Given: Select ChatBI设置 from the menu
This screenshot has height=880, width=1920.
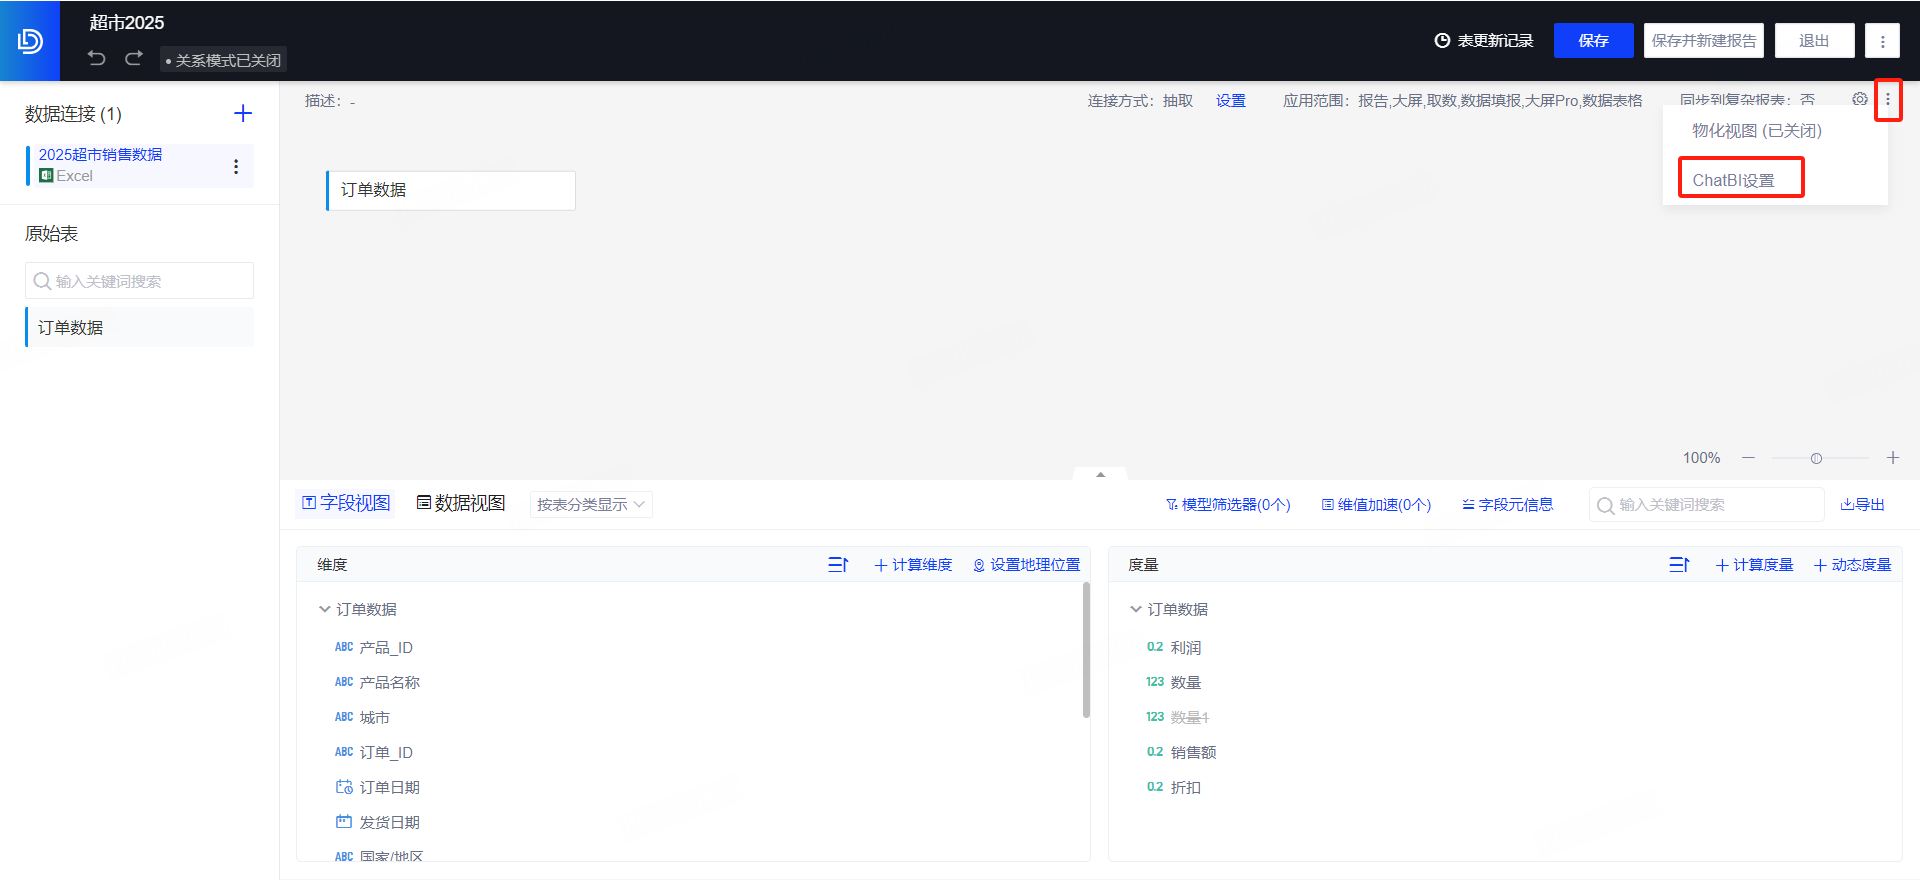Looking at the screenshot, I should click(1733, 180).
